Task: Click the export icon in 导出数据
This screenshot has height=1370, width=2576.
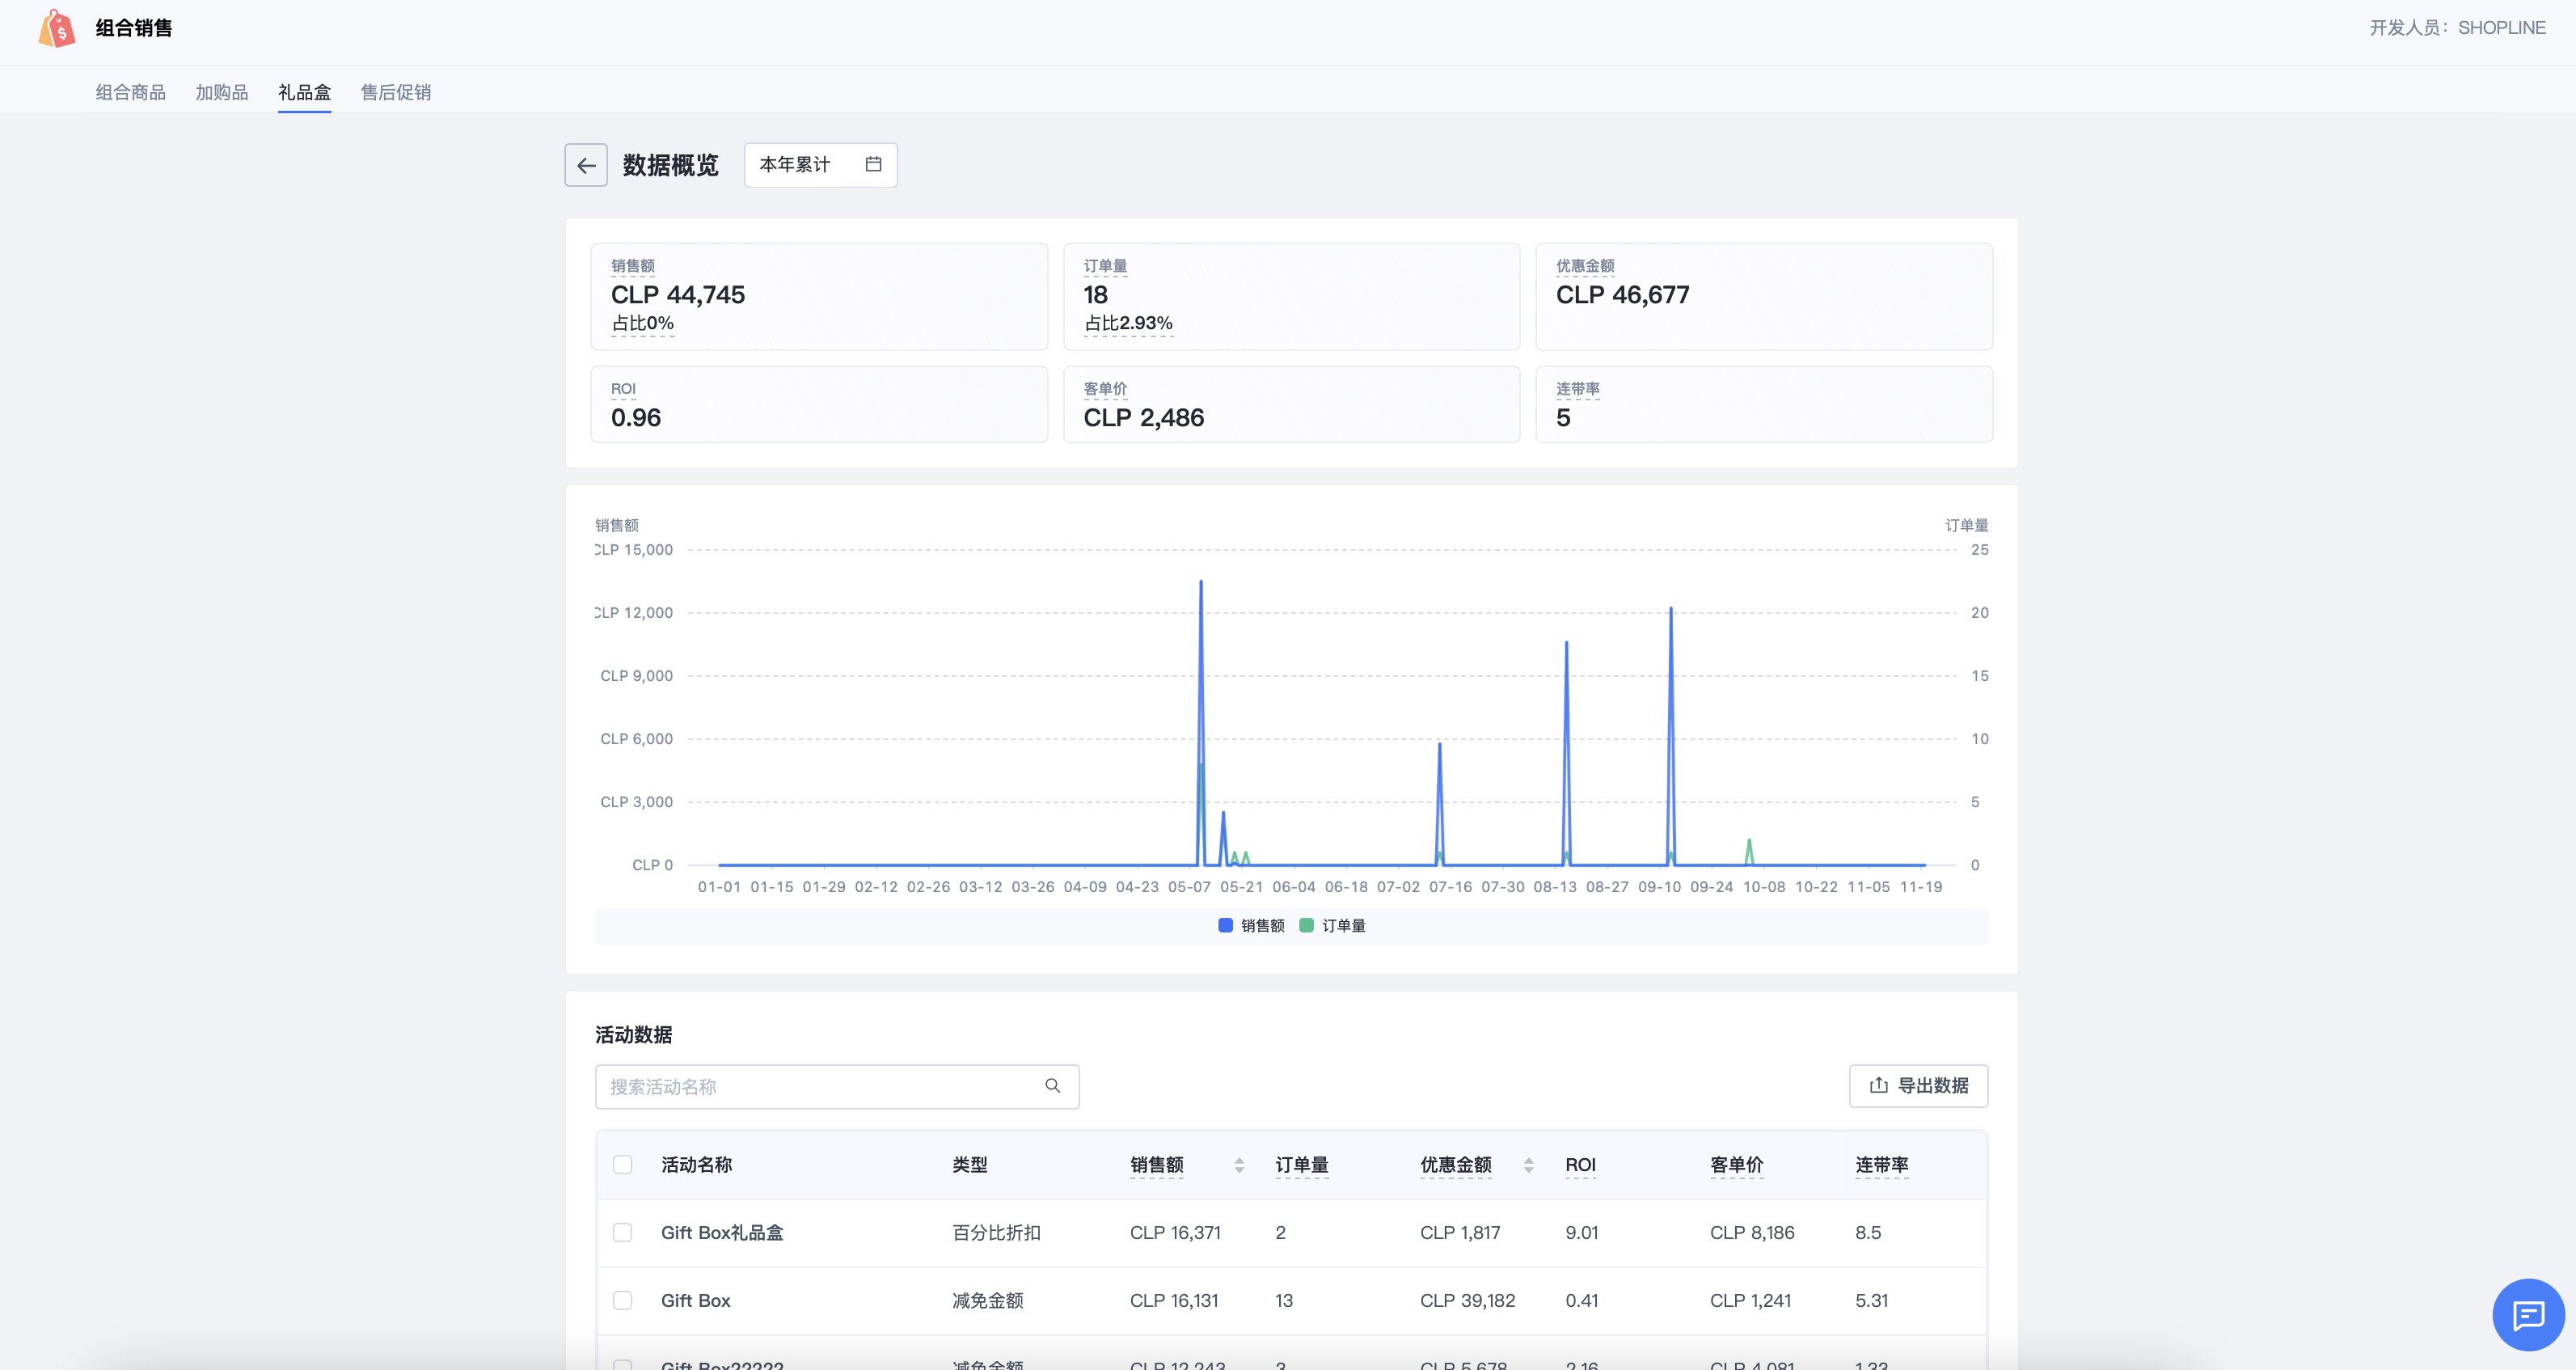Action: click(x=1879, y=1086)
